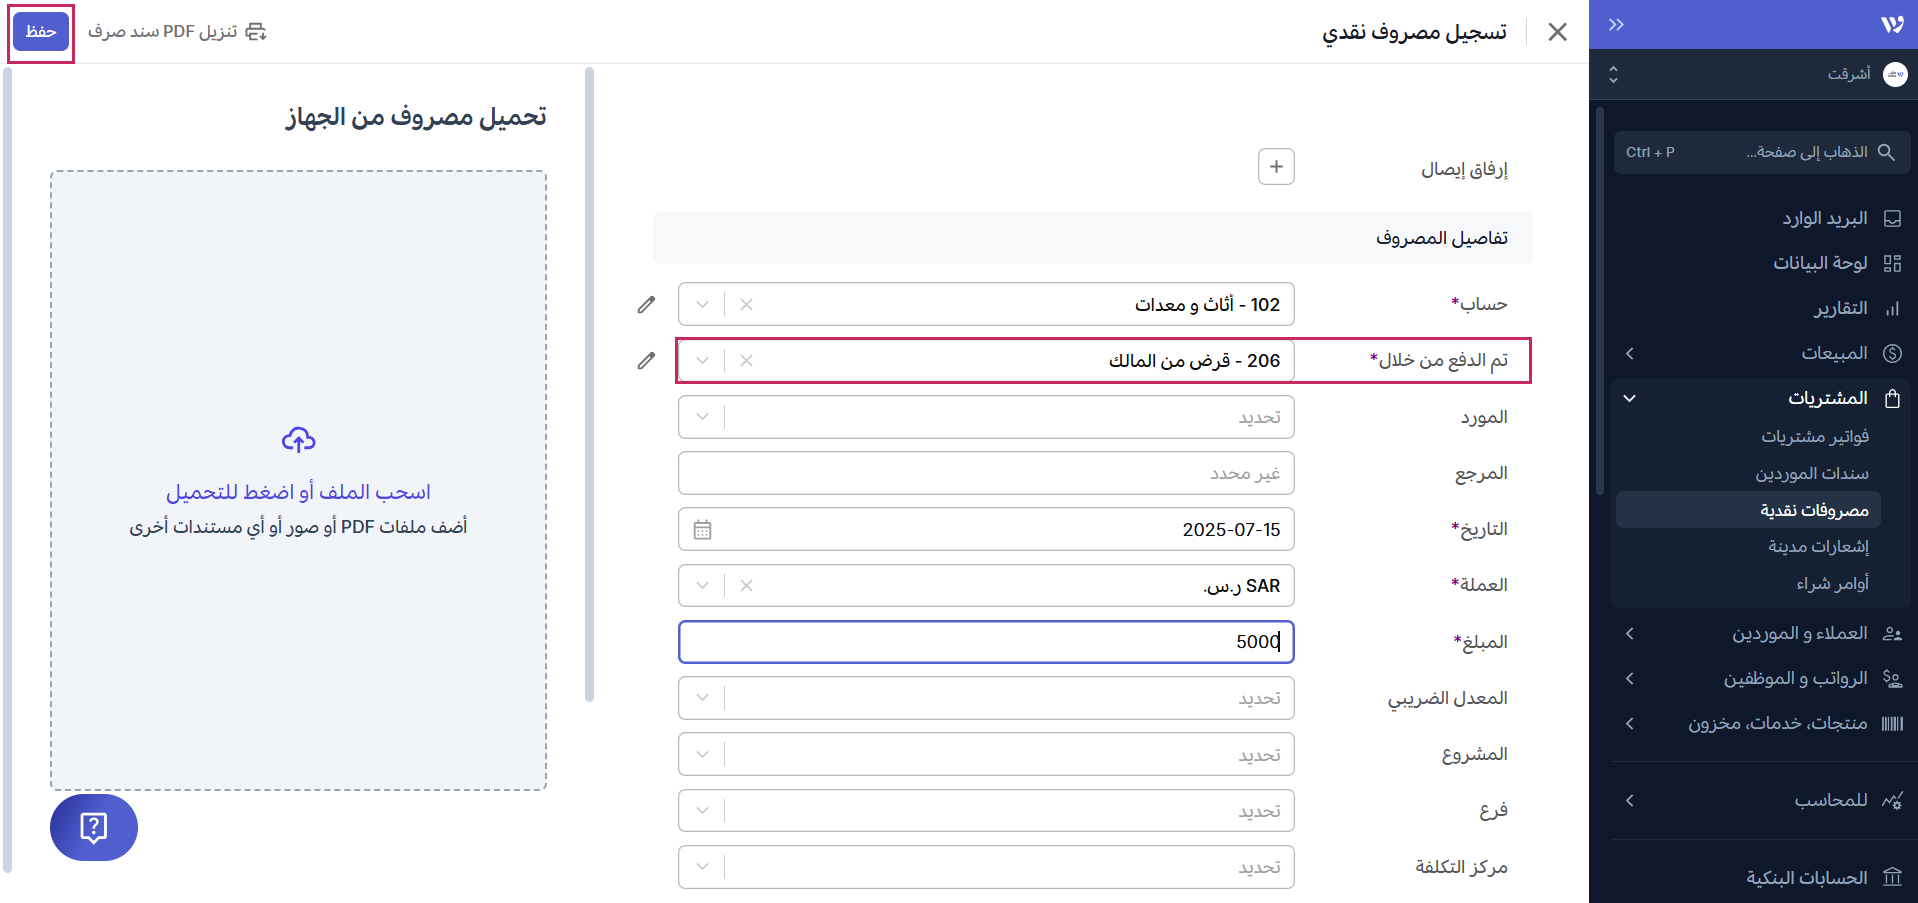The image size is (1918, 903).
Task: Click the pencil icon beside the account field
Action: coord(646,305)
